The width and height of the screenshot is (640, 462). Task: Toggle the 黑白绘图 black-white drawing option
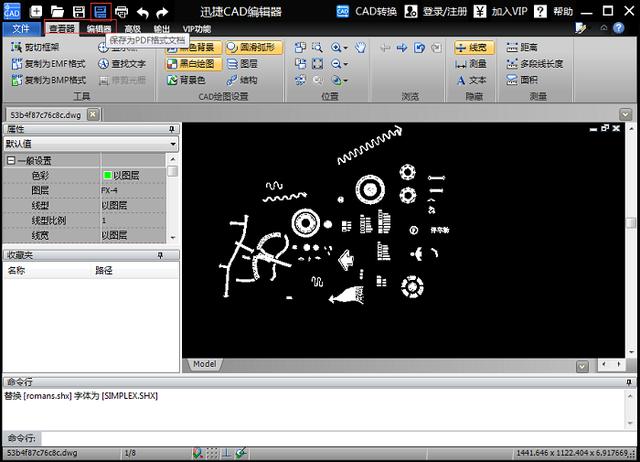[193, 64]
